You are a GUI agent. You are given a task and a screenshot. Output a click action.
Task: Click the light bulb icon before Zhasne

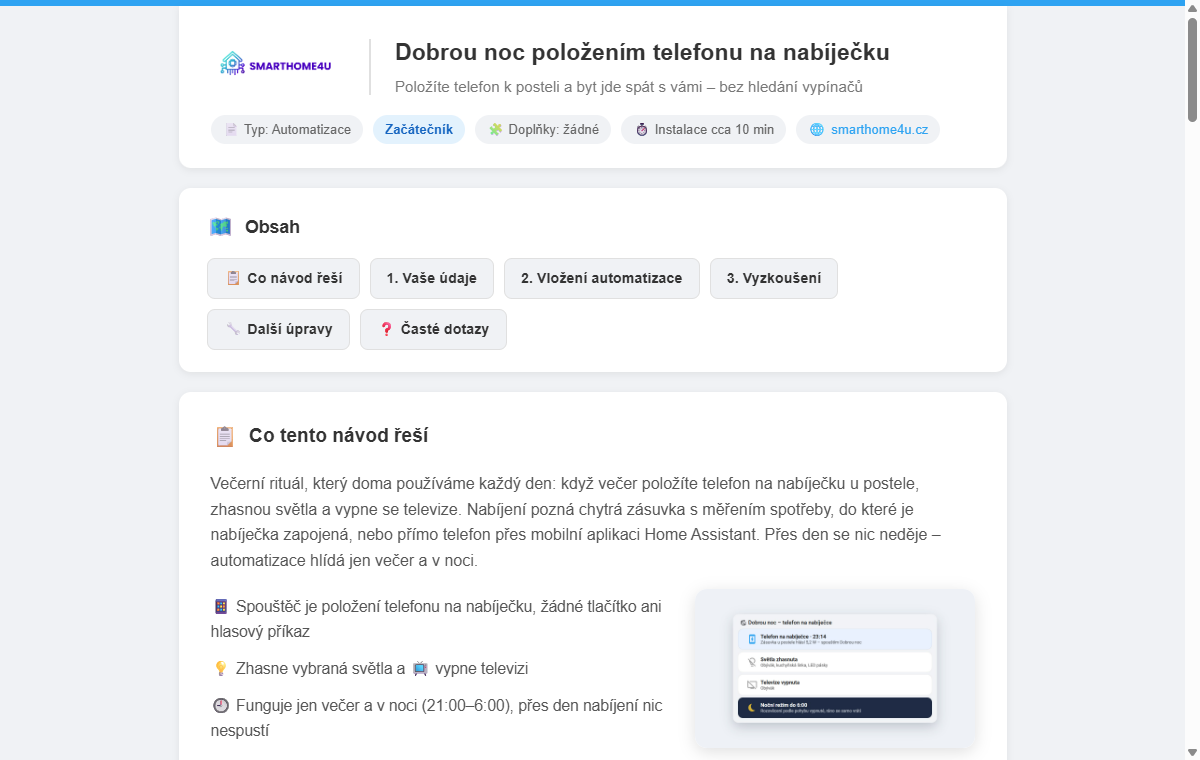(x=221, y=668)
